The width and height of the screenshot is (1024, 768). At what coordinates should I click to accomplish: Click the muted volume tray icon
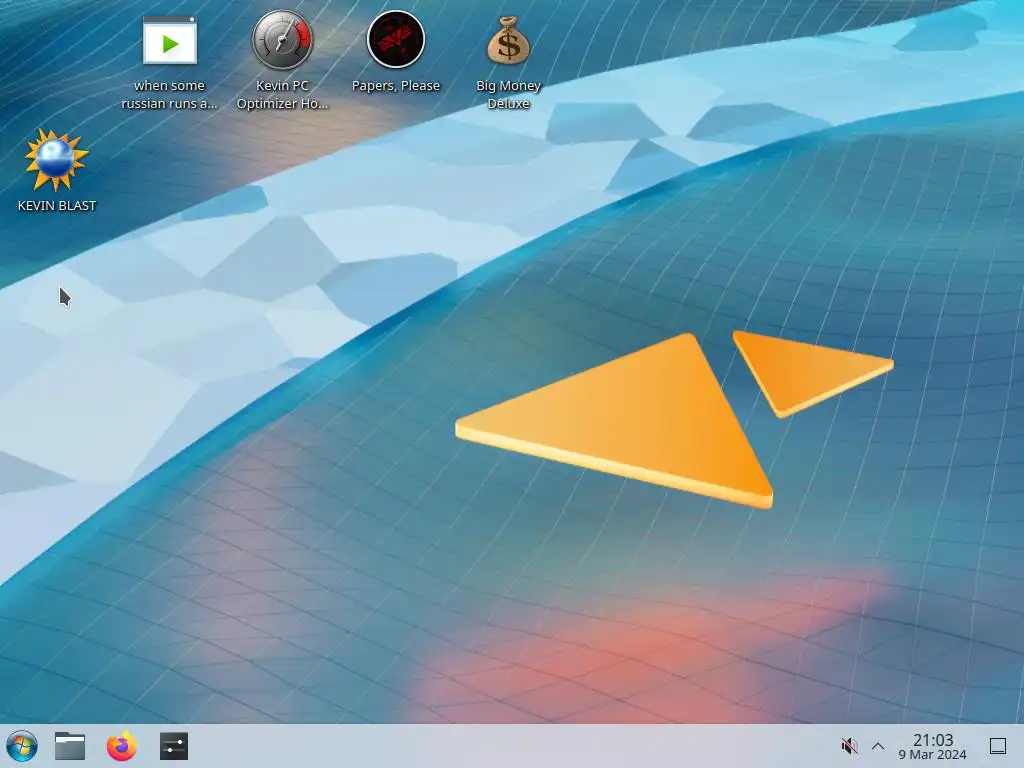tap(849, 746)
